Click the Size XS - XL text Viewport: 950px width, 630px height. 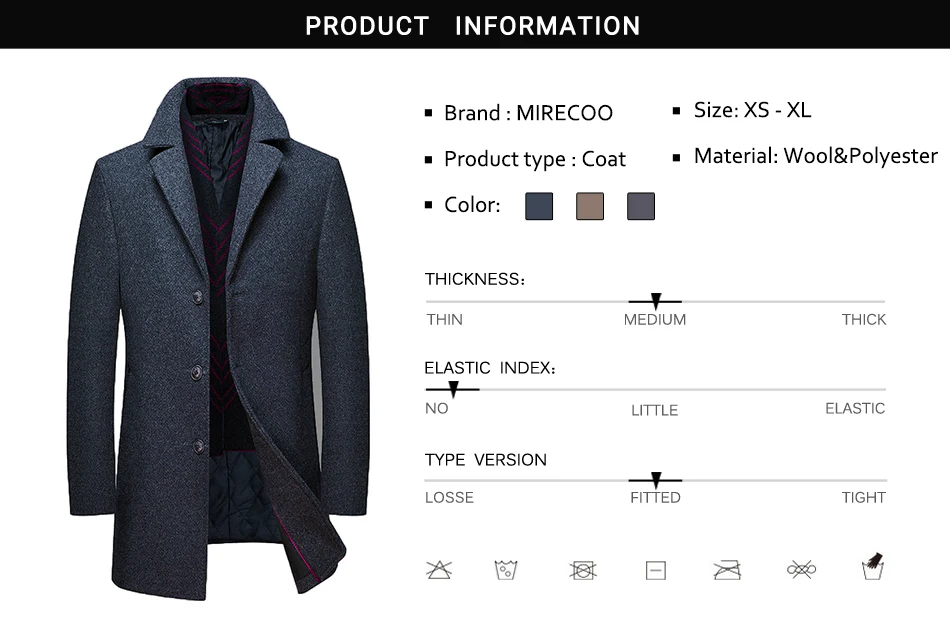pyautogui.click(x=752, y=110)
